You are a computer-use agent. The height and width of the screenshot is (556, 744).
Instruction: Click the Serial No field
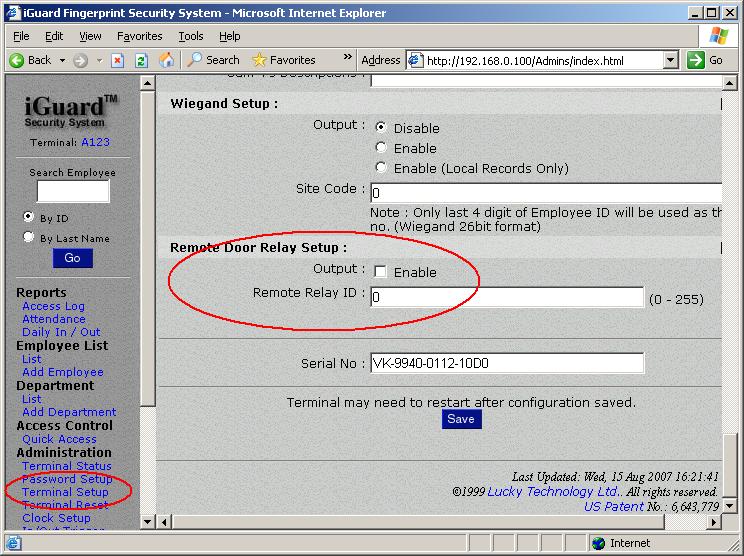click(507, 363)
